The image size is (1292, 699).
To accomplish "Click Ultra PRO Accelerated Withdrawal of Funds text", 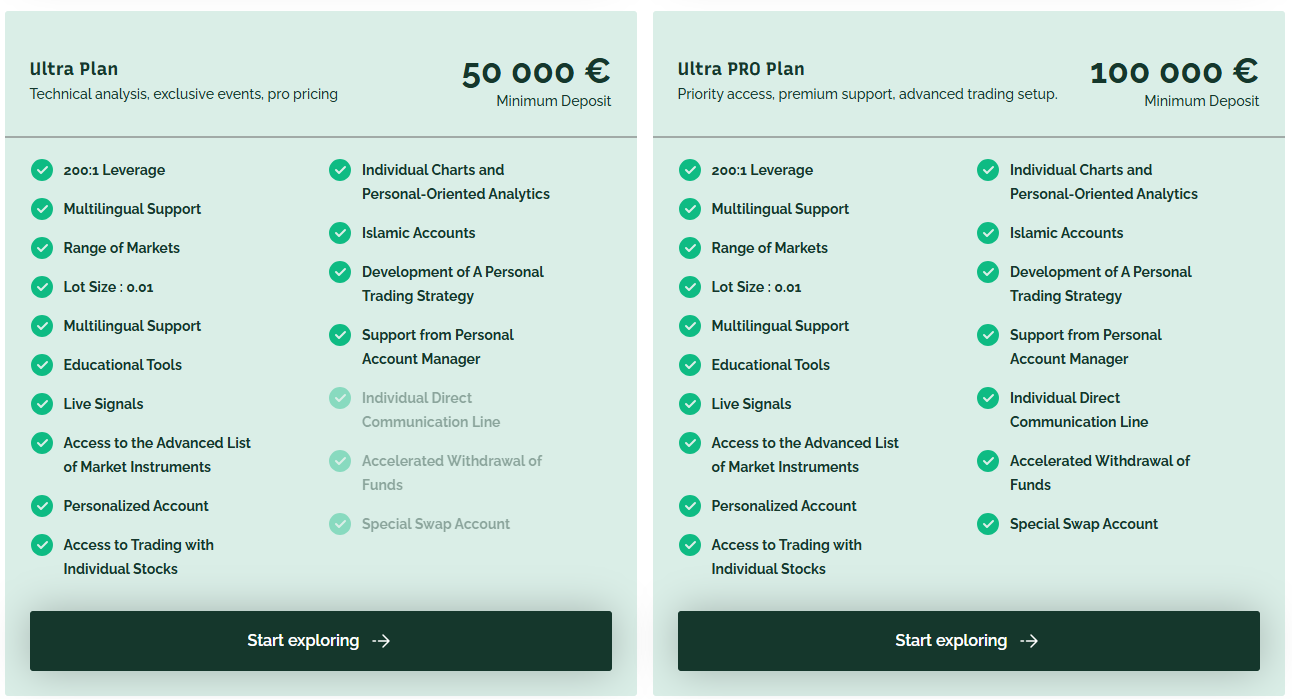I will (1099, 473).
